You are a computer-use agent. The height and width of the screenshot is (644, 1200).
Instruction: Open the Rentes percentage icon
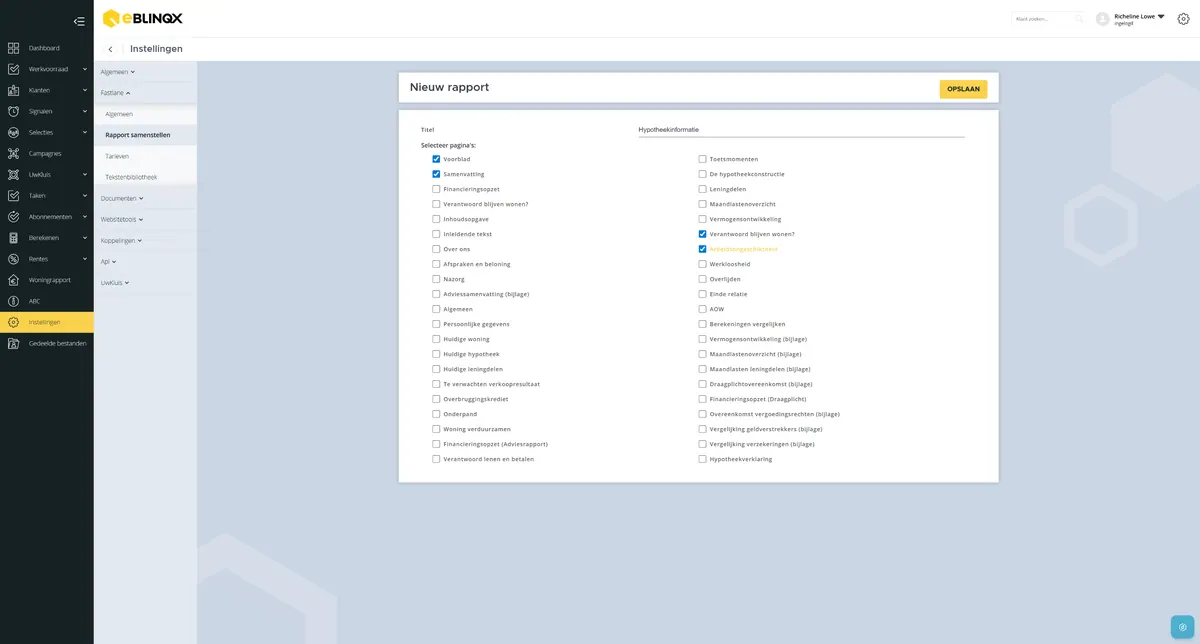(13, 259)
